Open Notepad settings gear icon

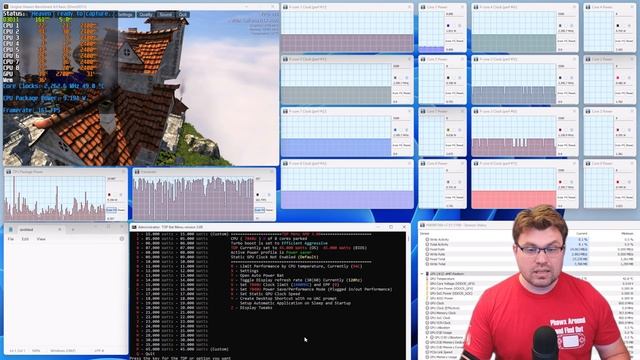[x=122, y=239]
